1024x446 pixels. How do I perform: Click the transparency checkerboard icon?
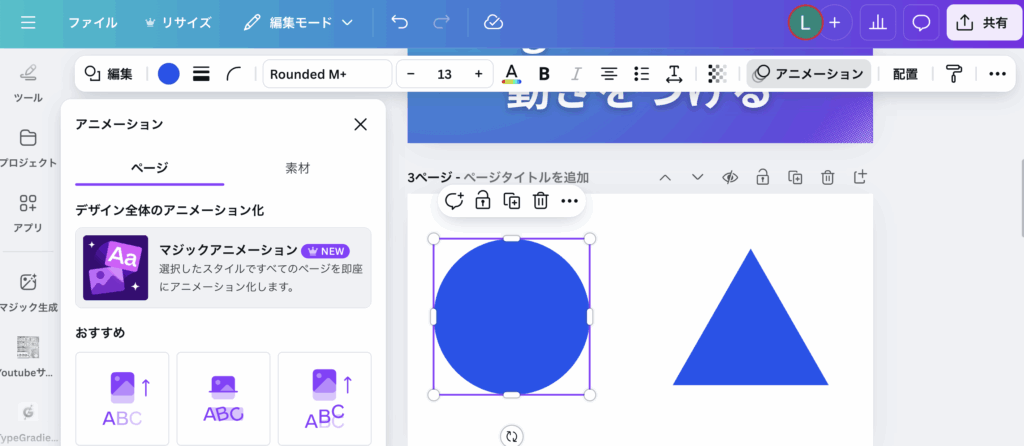click(716, 73)
